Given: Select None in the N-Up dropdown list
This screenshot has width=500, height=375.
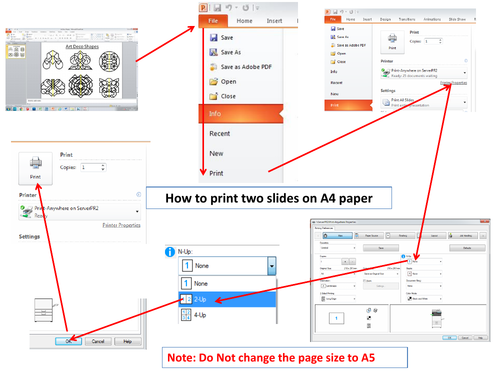Looking at the screenshot, I should [x=228, y=284].
